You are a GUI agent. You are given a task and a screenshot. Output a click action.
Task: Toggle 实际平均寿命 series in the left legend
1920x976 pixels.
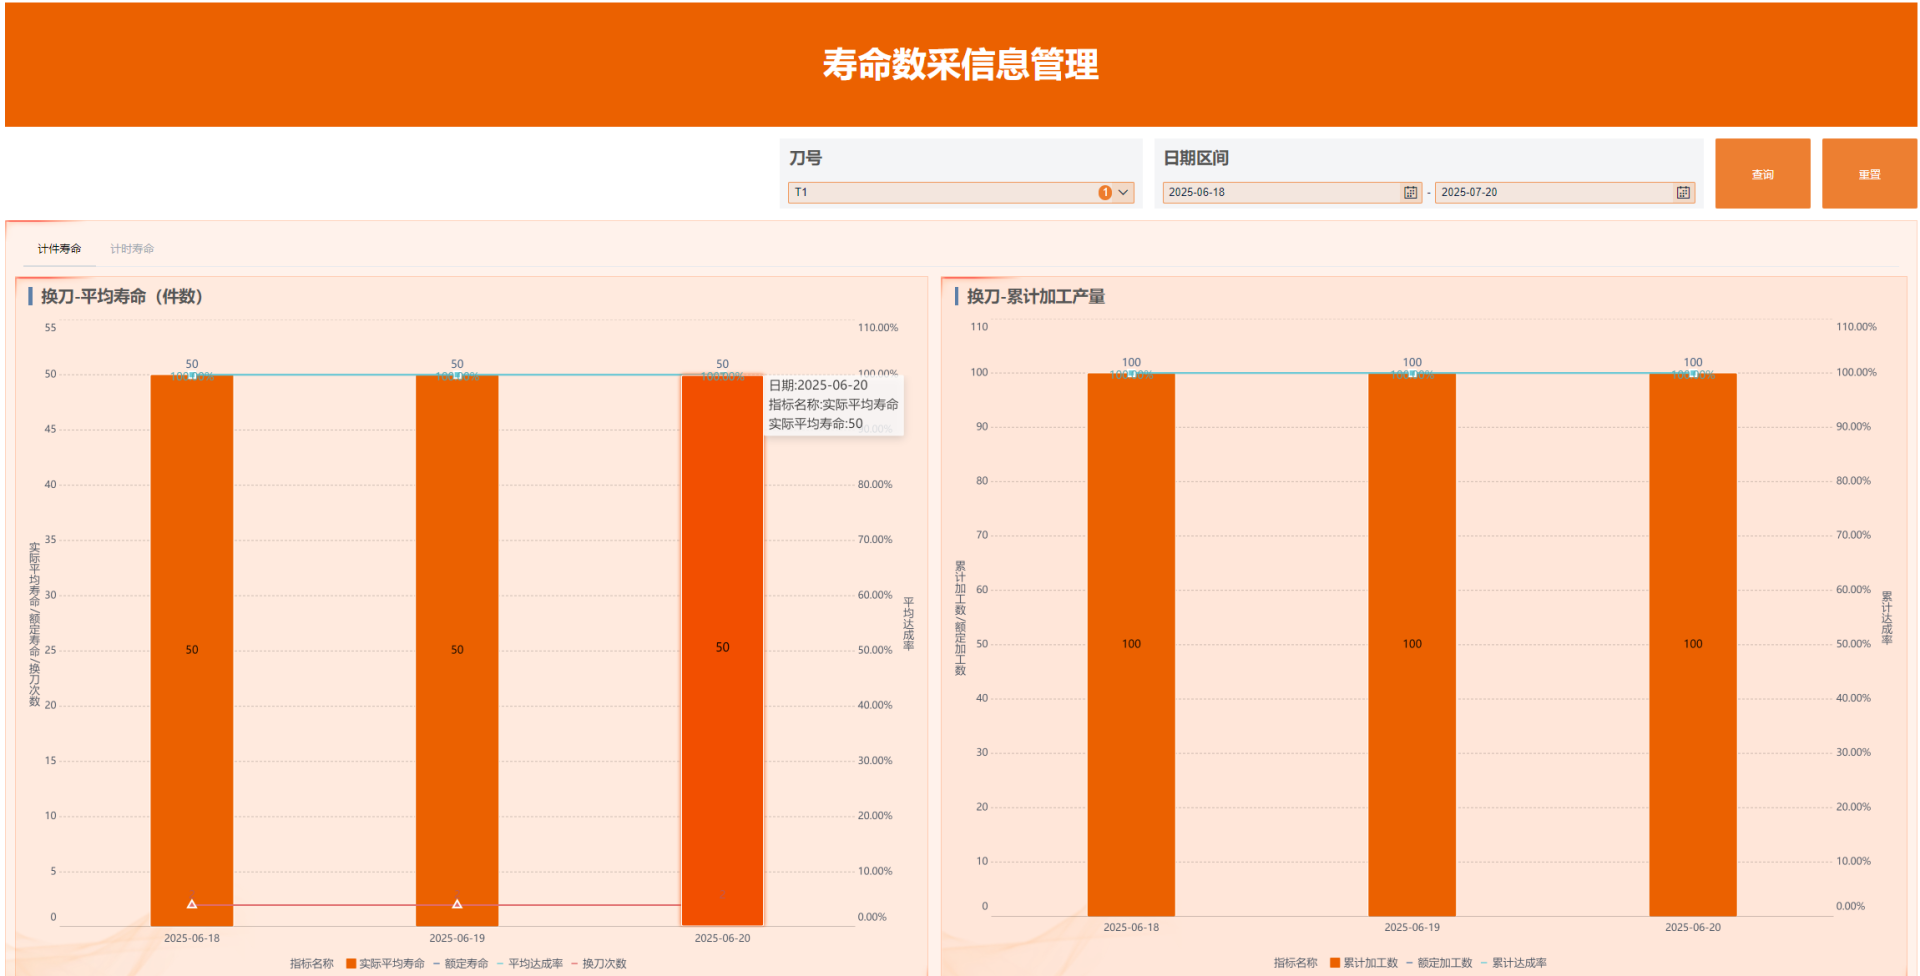pyautogui.click(x=391, y=964)
